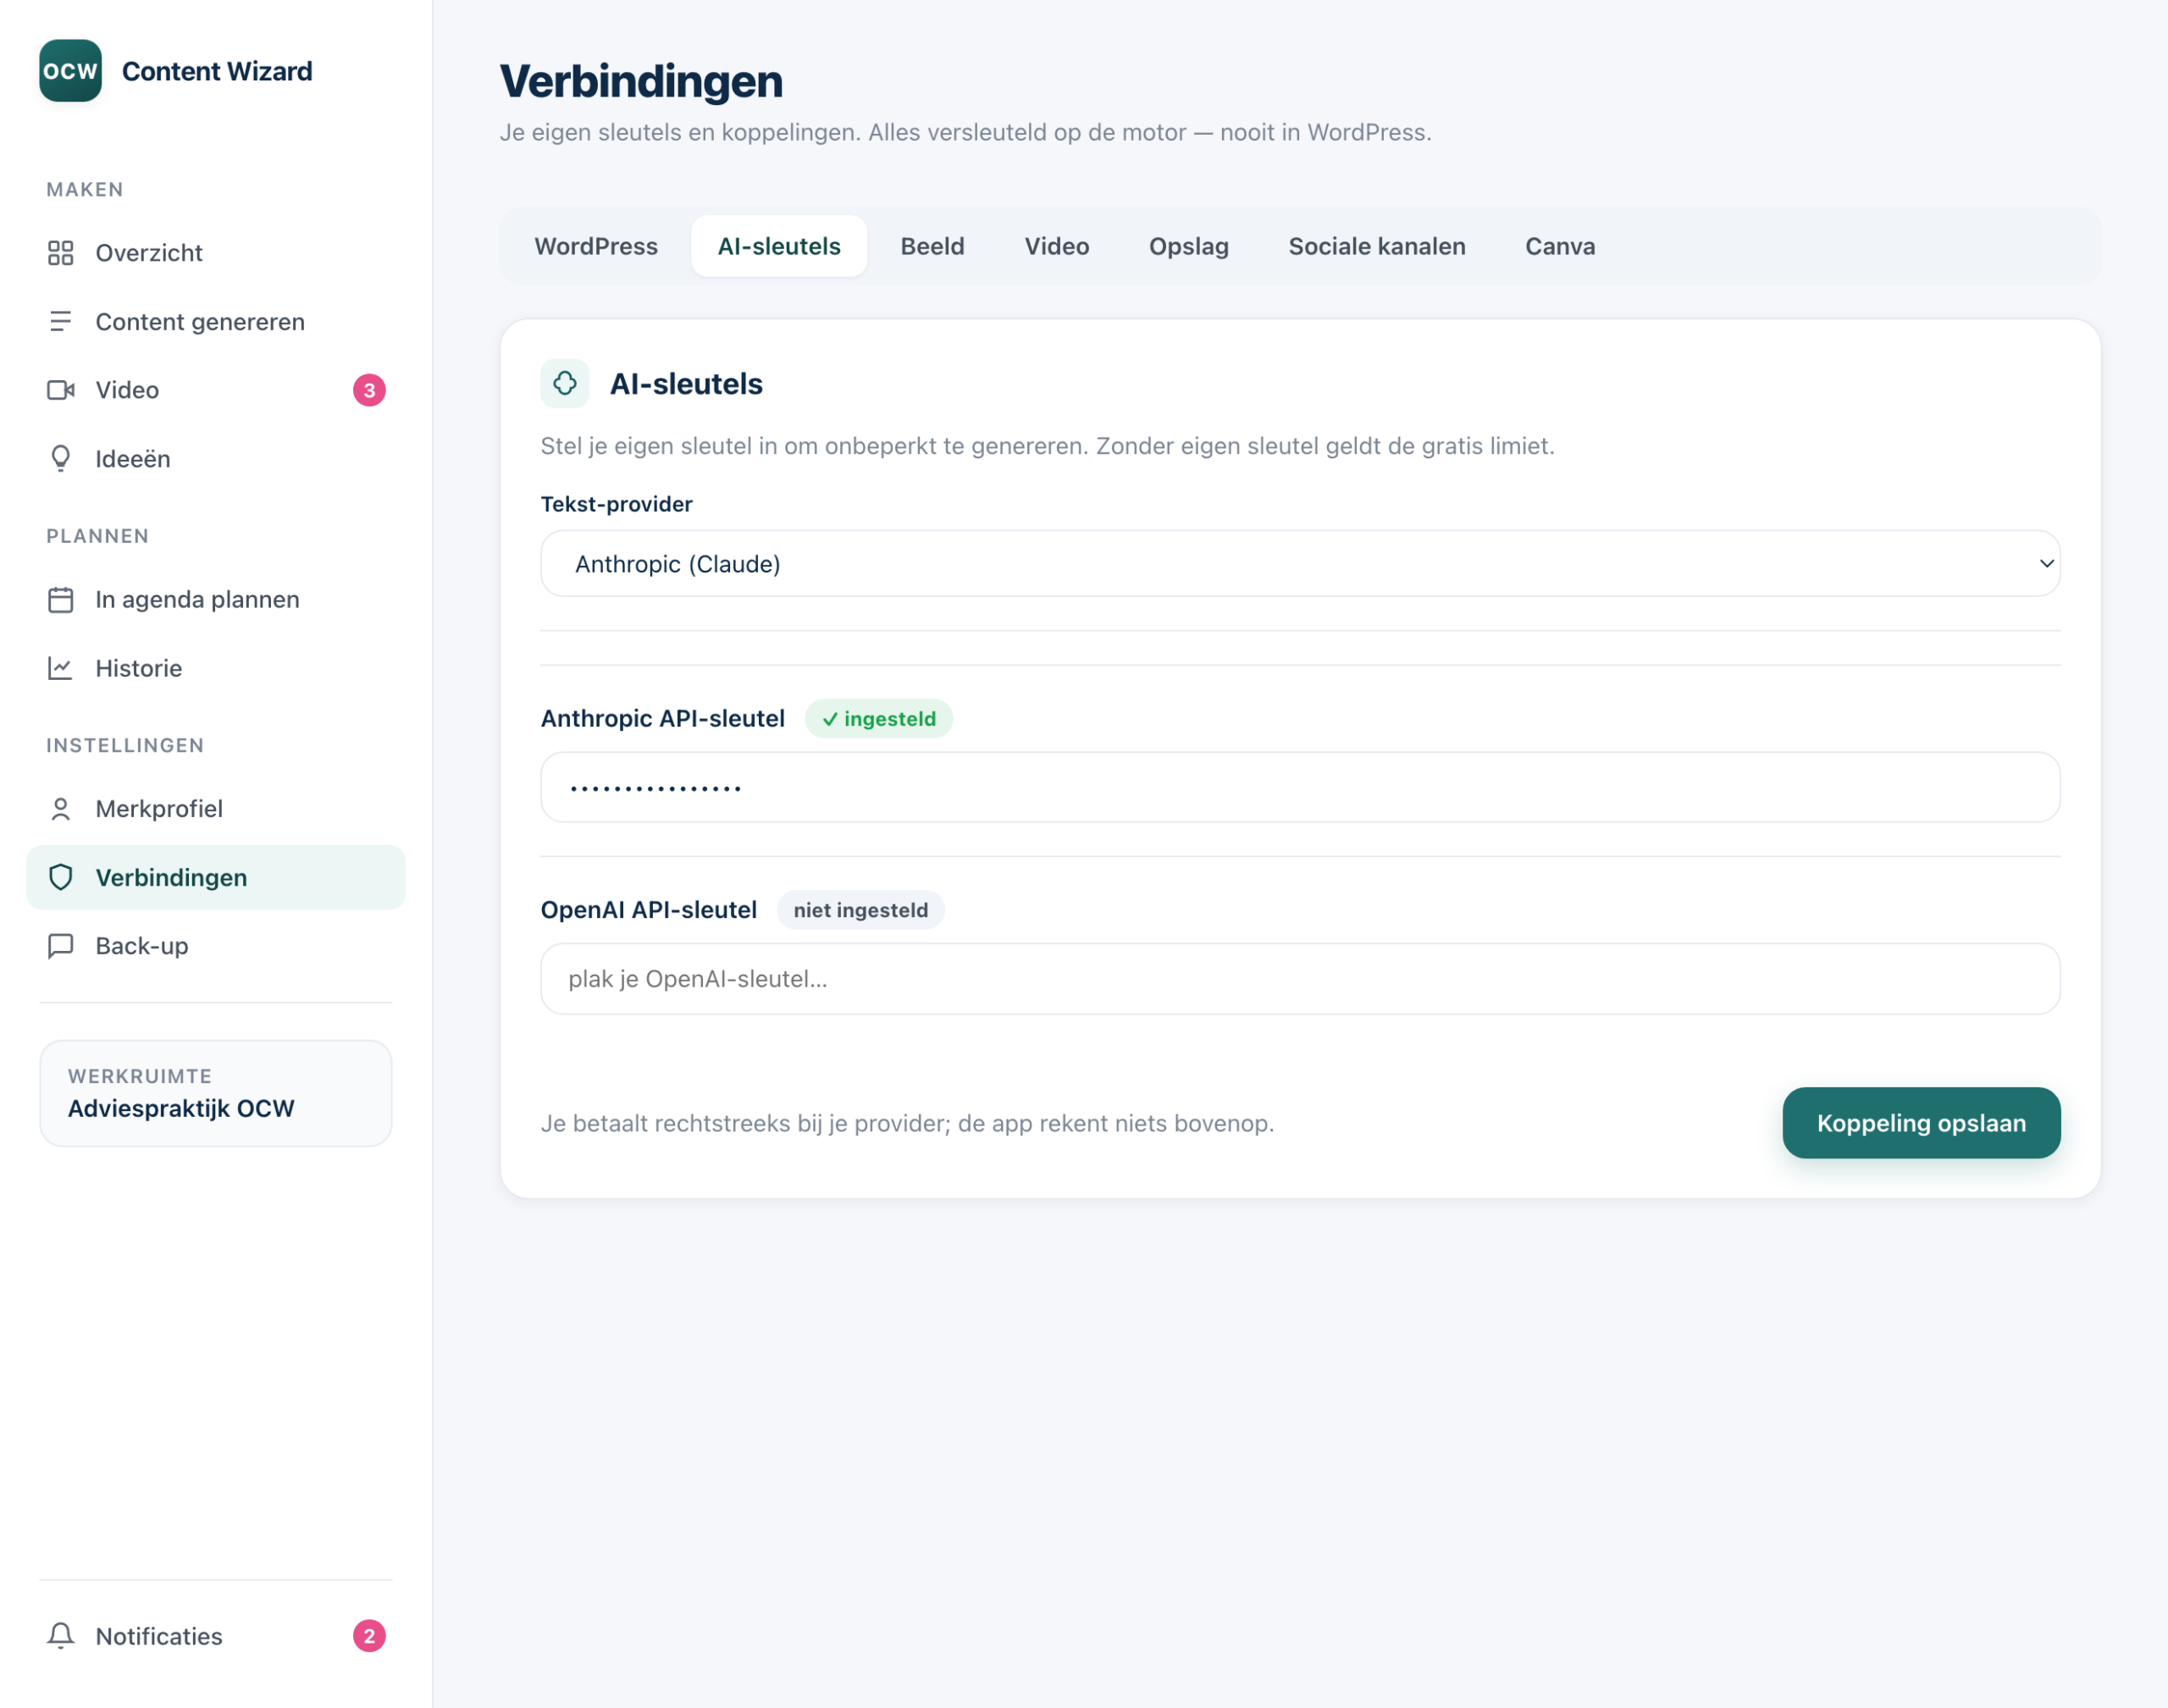Click the Content Wizard title

click(x=217, y=71)
